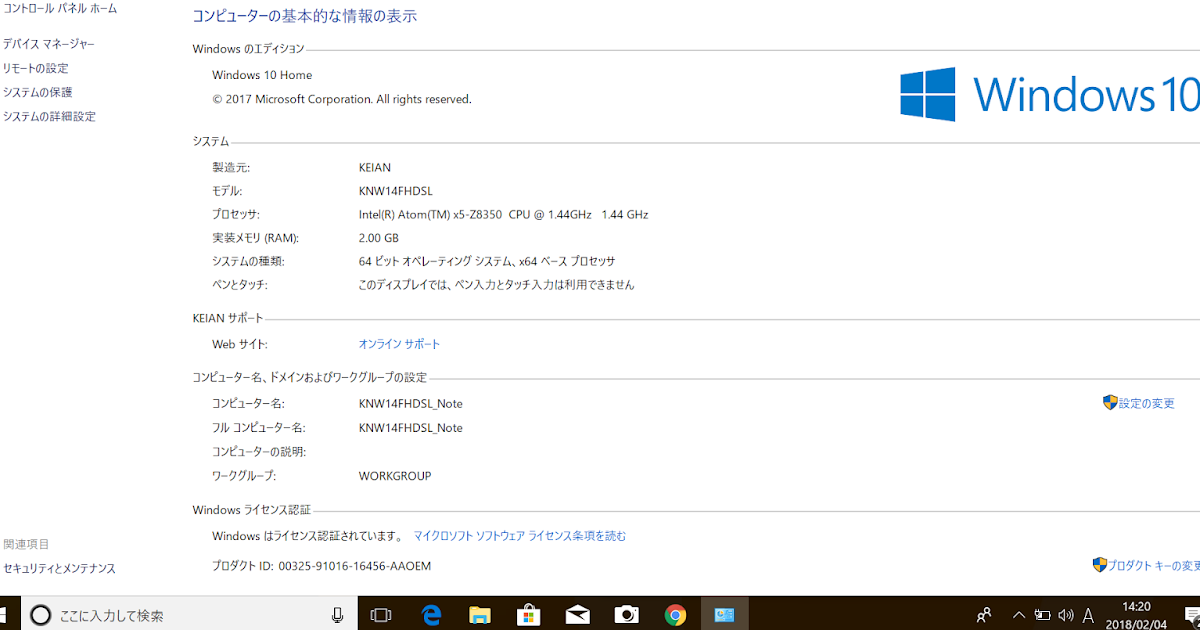Launch Google Chrome from taskbar
The image size is (1200, 630).
(x=675, y=615)
